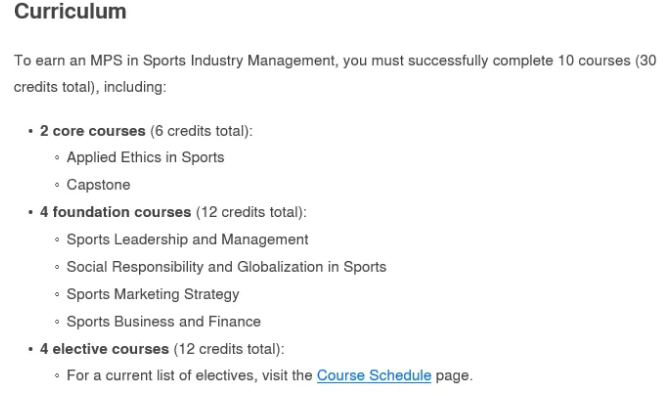Click '(12 credits total)' after elective courses
Screen dimensions: 667x396
(229, 349)
